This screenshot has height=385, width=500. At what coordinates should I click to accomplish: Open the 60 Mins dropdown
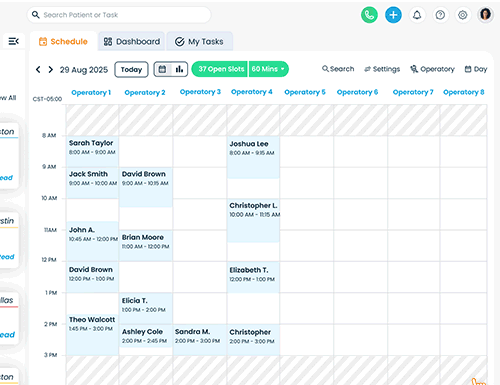pyautogui.click(x=269, y=69)
